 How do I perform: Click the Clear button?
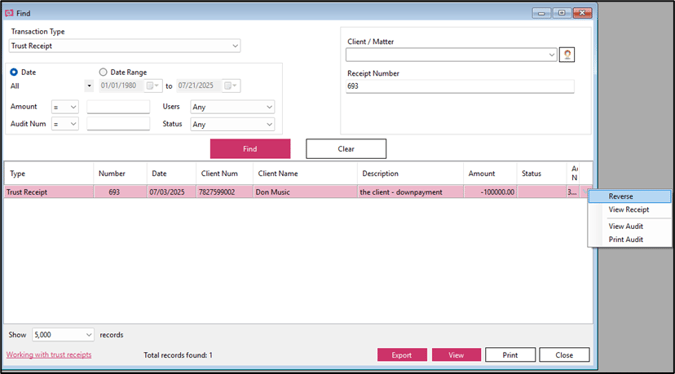tap(346, 148)
